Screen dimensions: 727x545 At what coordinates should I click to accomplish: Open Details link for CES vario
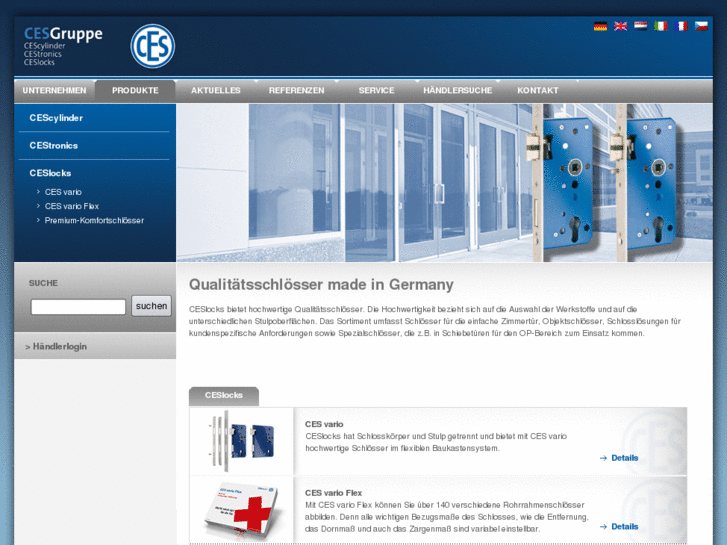point(625,458)
